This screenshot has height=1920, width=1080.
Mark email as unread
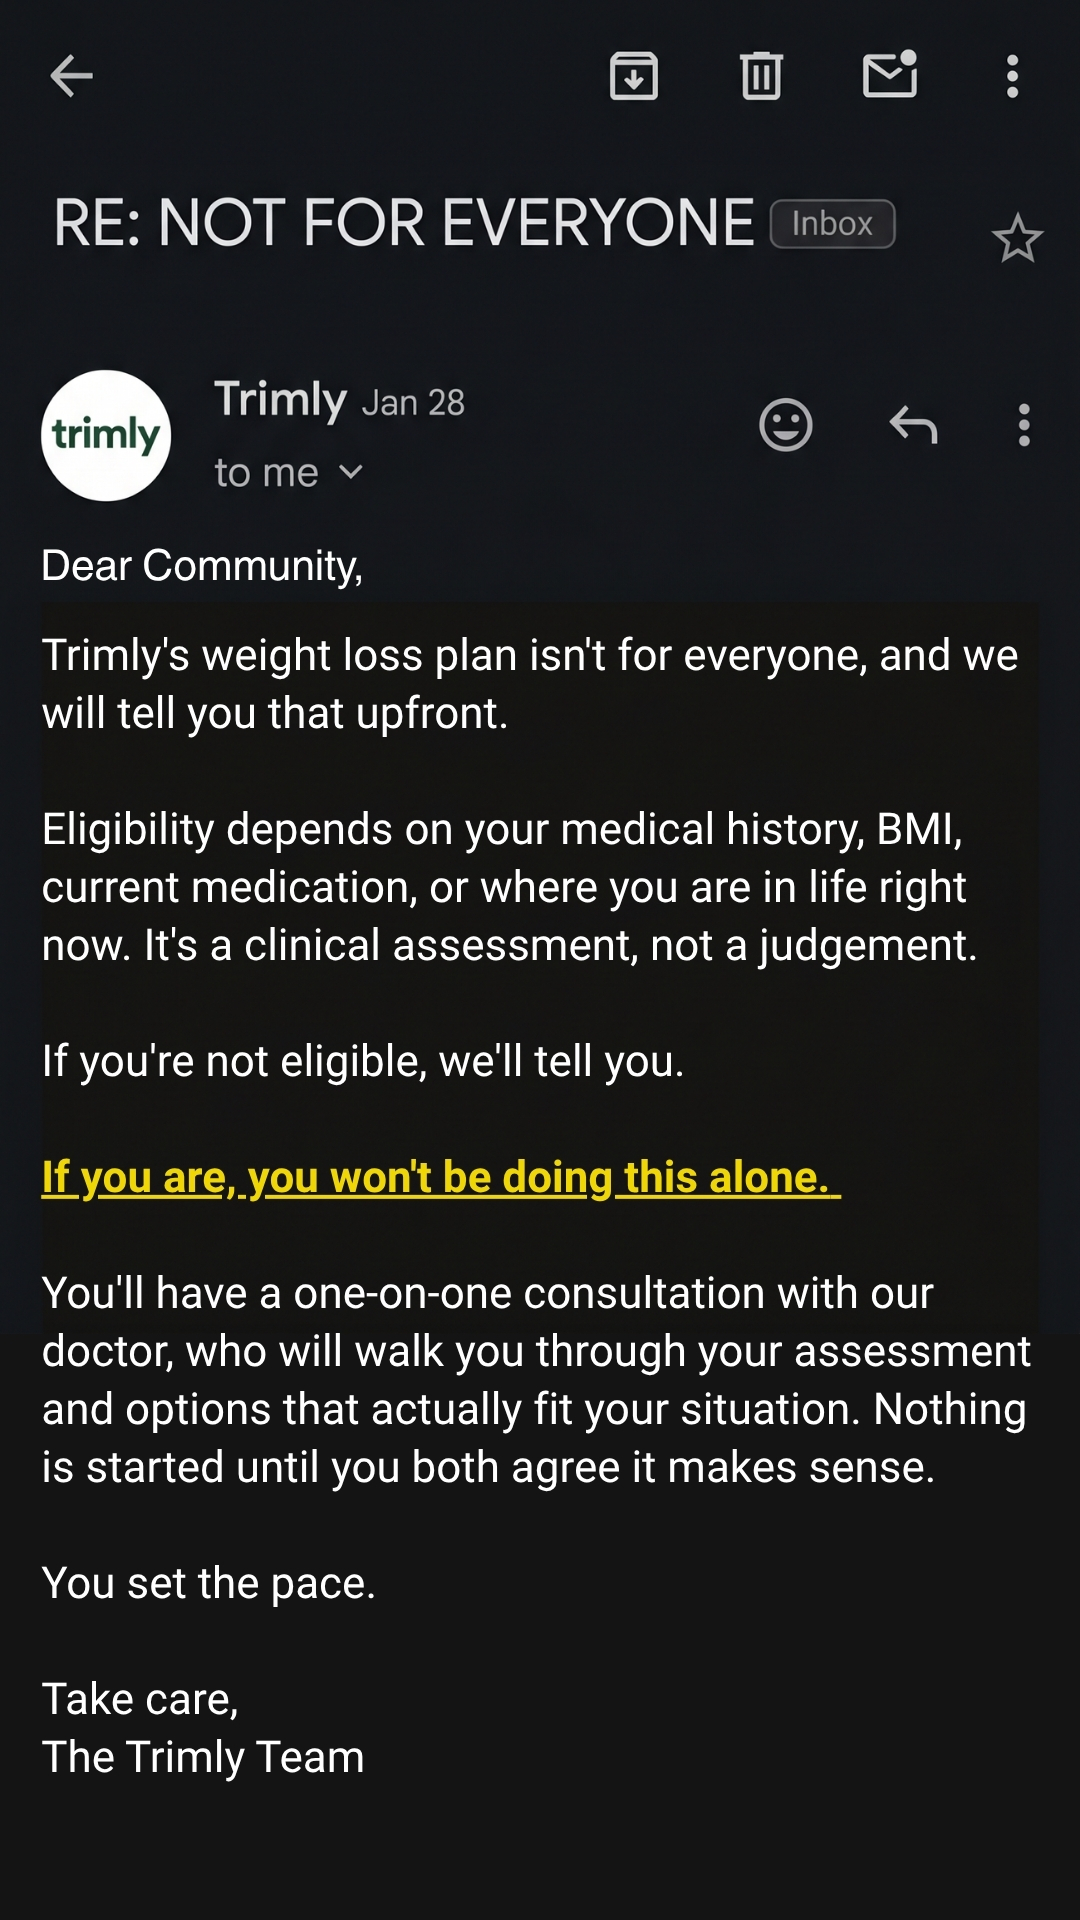click(x=890, y=74)
